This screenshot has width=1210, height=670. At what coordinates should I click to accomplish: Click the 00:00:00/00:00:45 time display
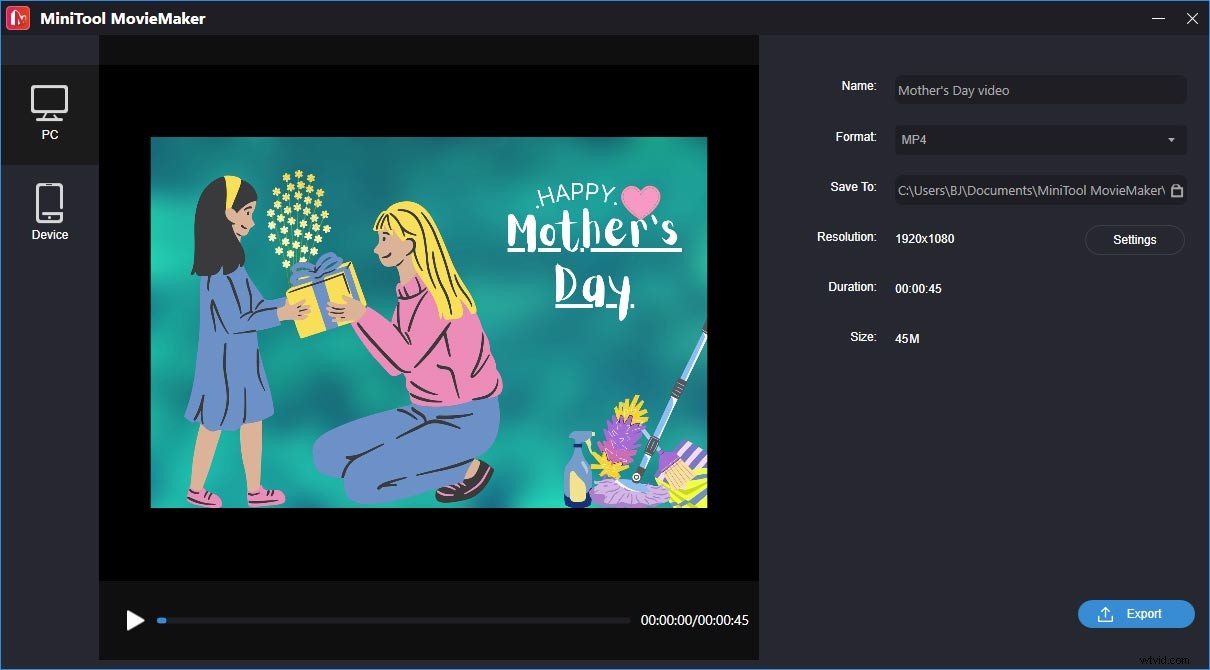coord(694,620)
